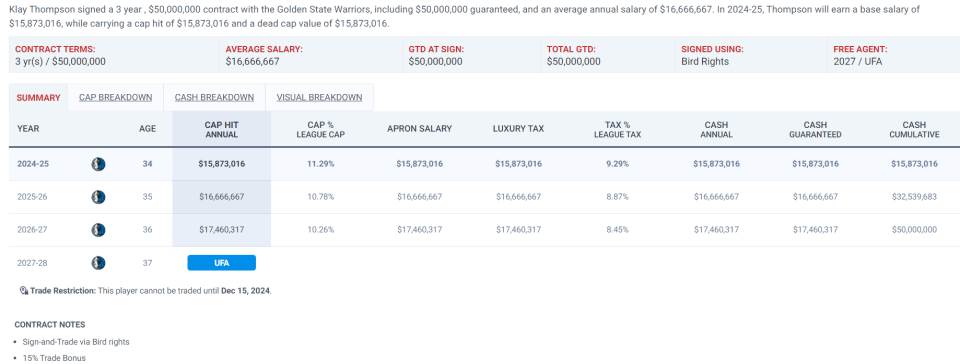Switch to the Cap Breakdown tab
Viewport: 960px width, 364px height.
click(116, 98)
